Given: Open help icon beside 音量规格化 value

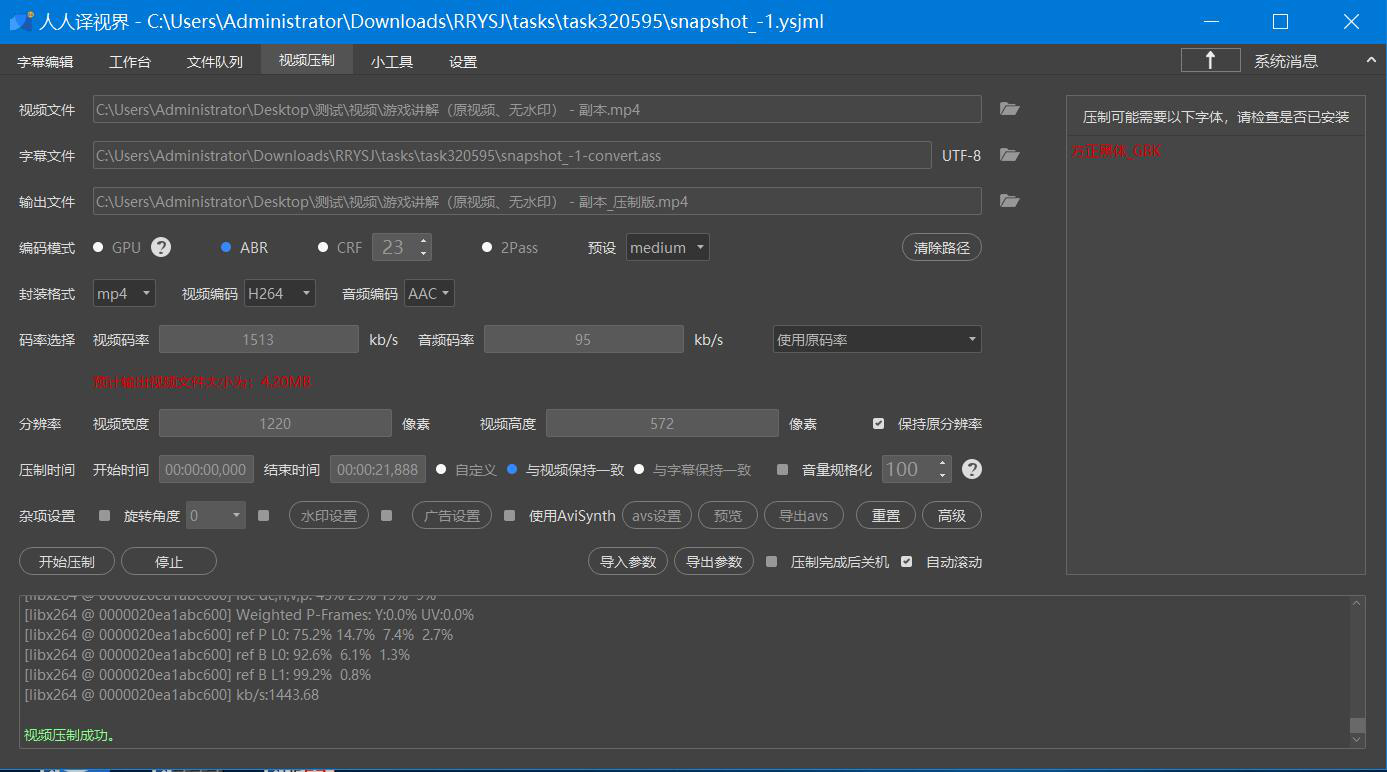Looking at the screenshot, I should click(x=971, y=469).
